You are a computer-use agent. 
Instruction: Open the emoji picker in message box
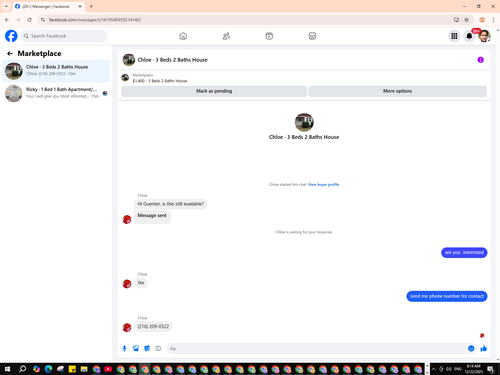tap(471, 348)
